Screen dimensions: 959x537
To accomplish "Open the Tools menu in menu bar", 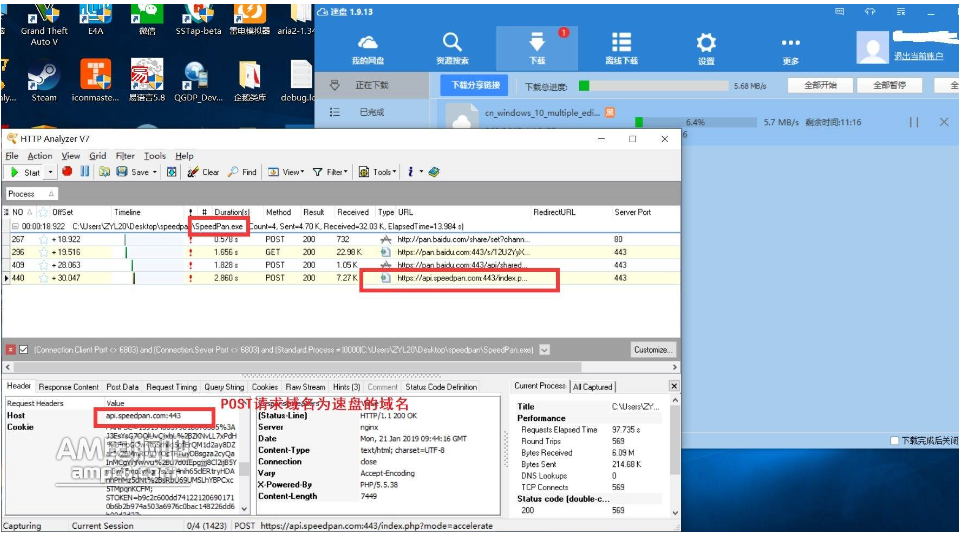I will point(155,156).
